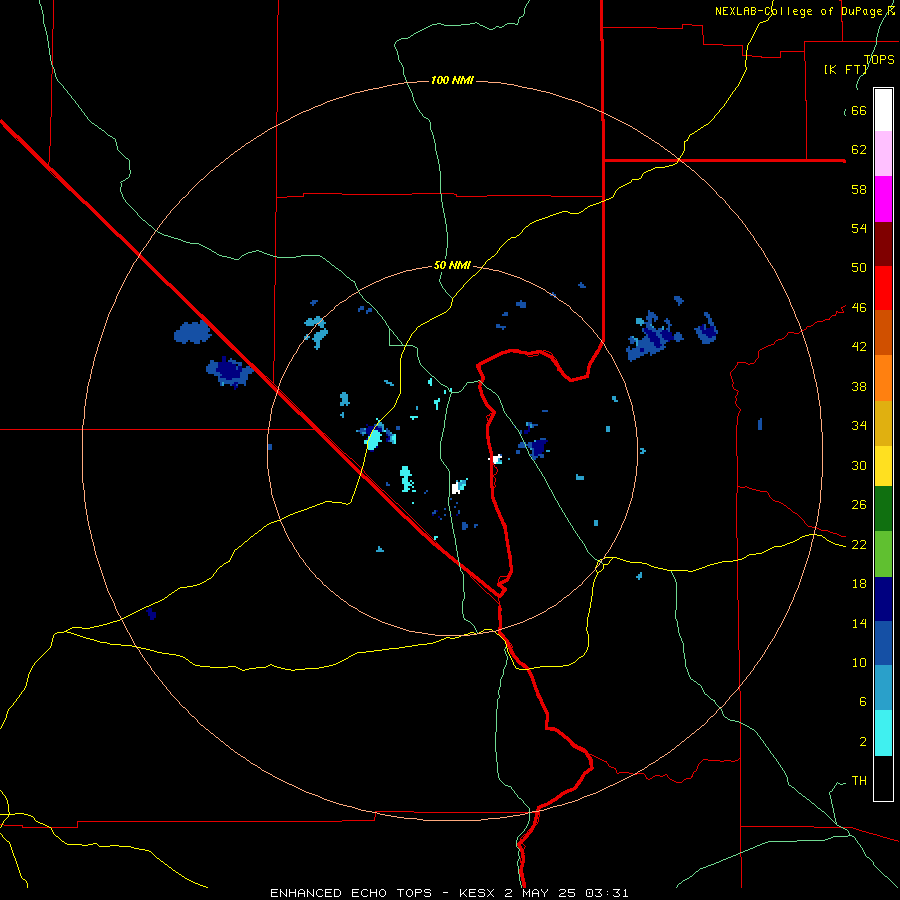Click the legend value "22"
The image size is (900, 900).
pyautogui.click(x=859, y=545)
